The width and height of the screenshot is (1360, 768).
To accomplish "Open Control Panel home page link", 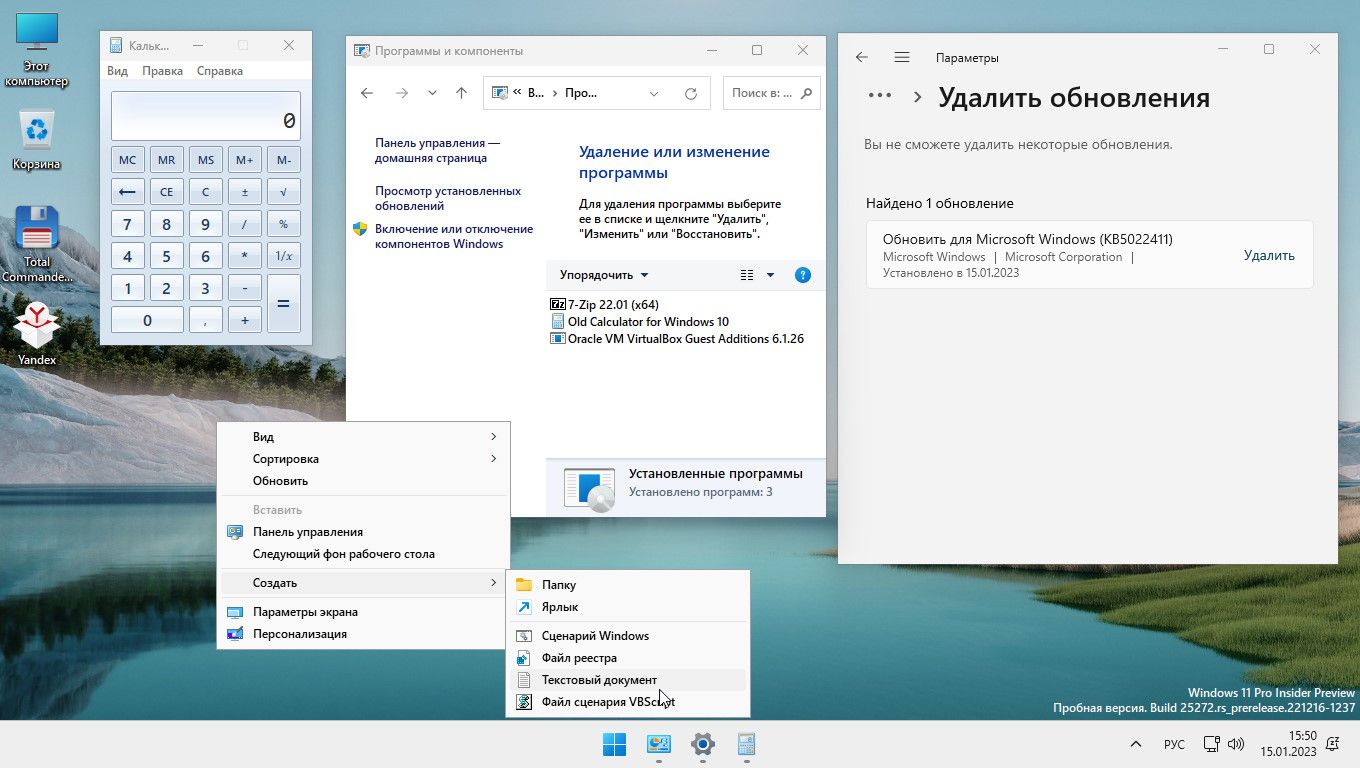I will pyautogui.click(x=437, y=150).
